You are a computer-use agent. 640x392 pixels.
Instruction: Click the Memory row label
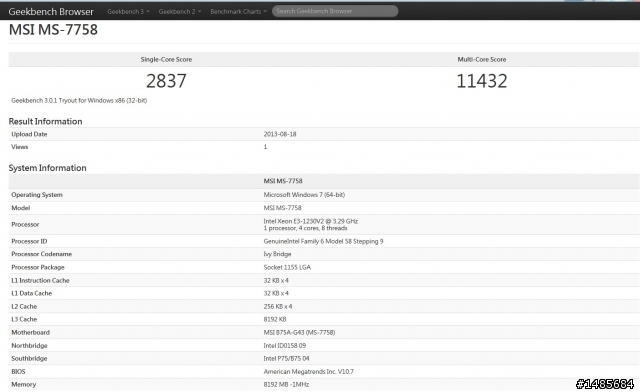(x=24, y=384)
